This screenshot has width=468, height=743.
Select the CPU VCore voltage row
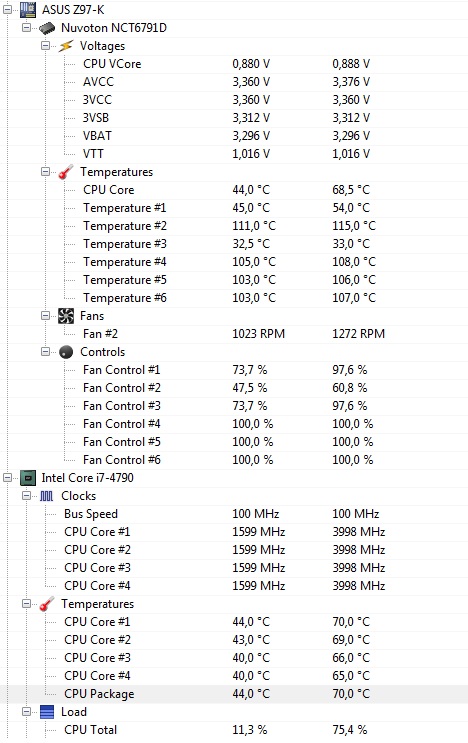click(234, 64)
